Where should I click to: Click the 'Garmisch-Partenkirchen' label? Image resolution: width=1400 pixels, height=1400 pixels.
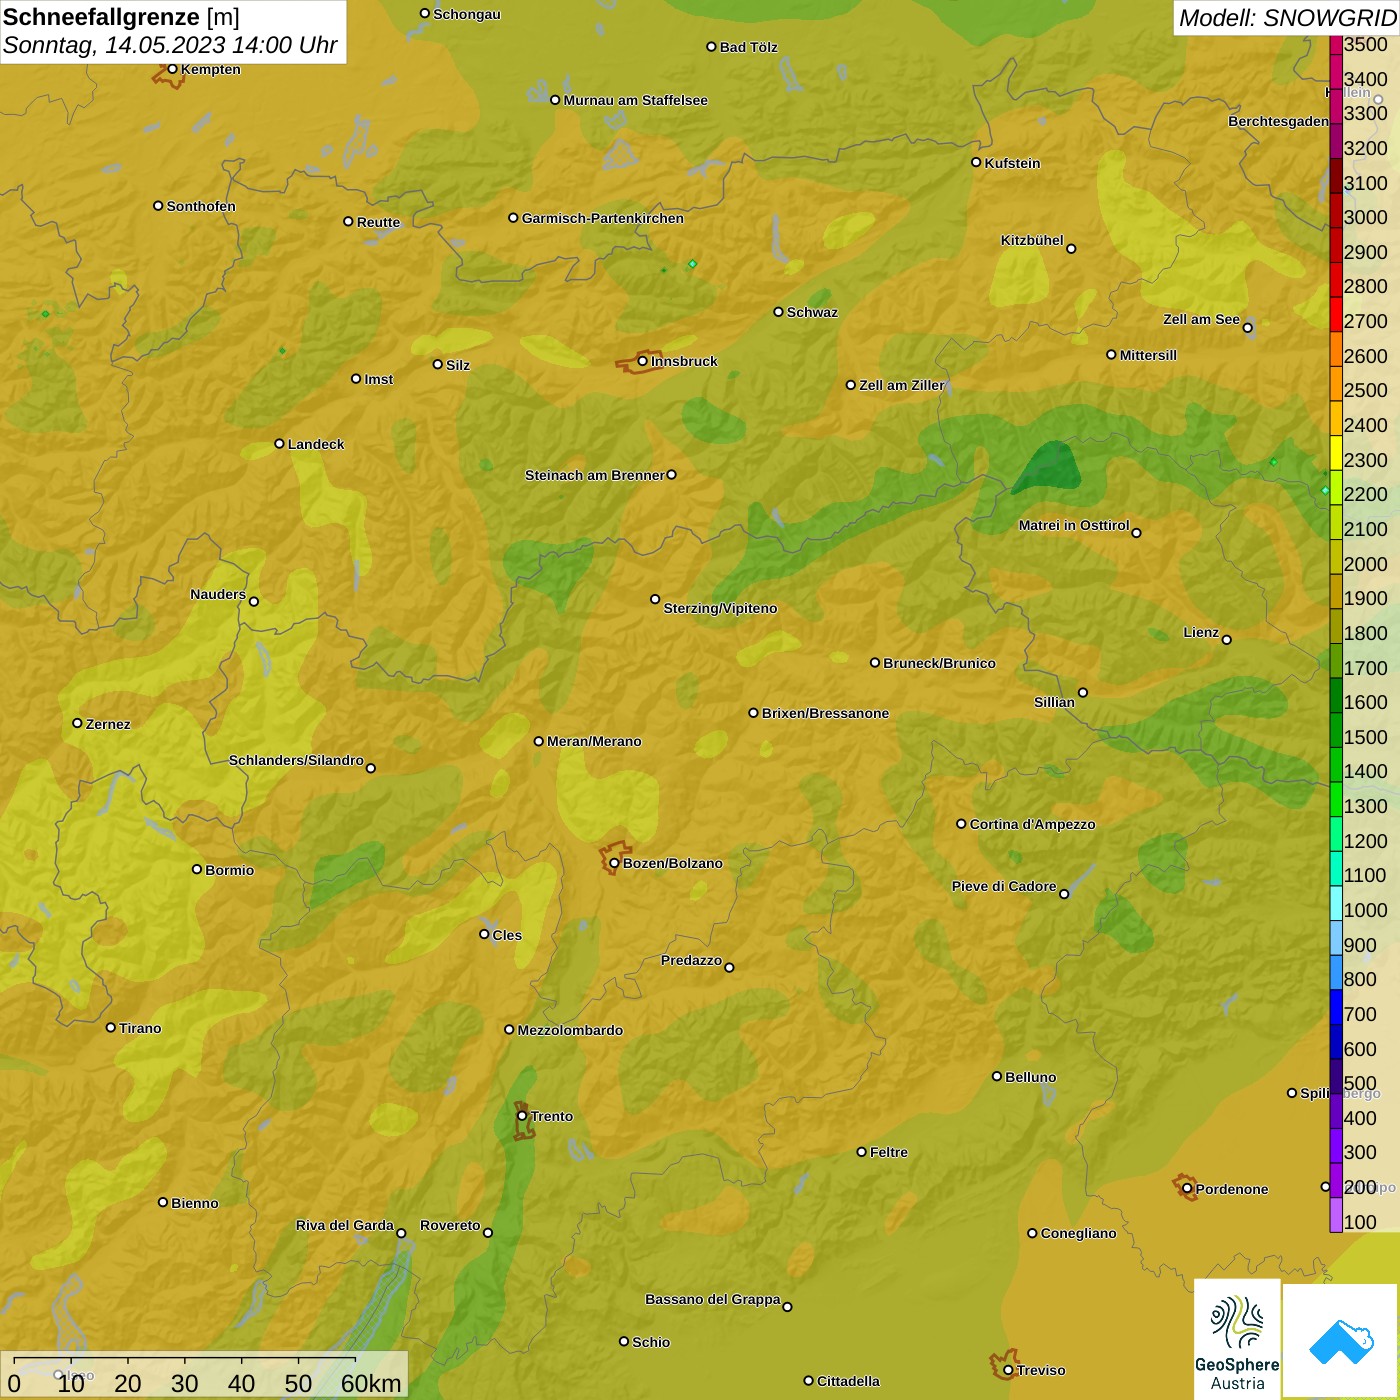[x=603, y=218]
